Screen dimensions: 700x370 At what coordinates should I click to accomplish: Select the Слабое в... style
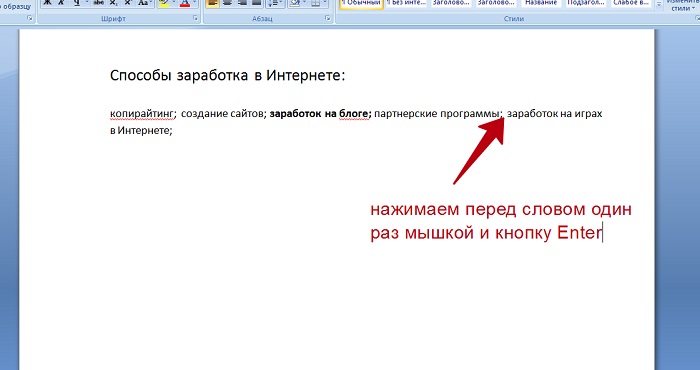pyautogui.click(x=630, y=4)
